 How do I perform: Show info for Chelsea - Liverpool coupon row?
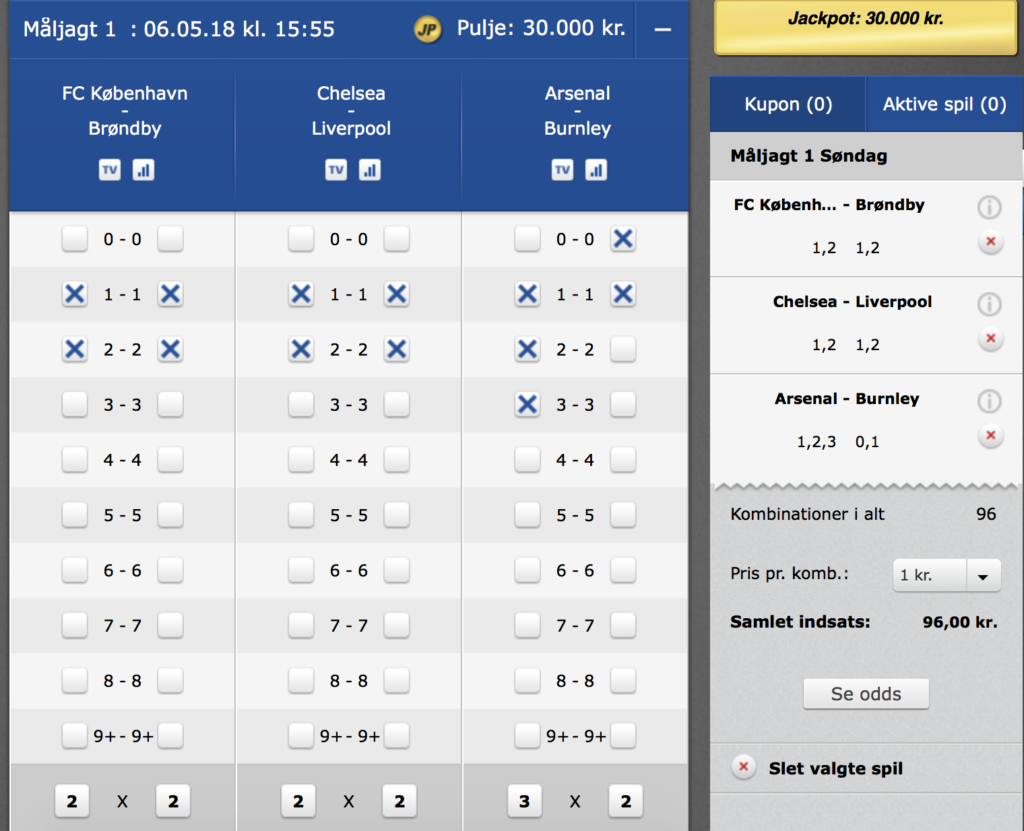tap(989, 304)
